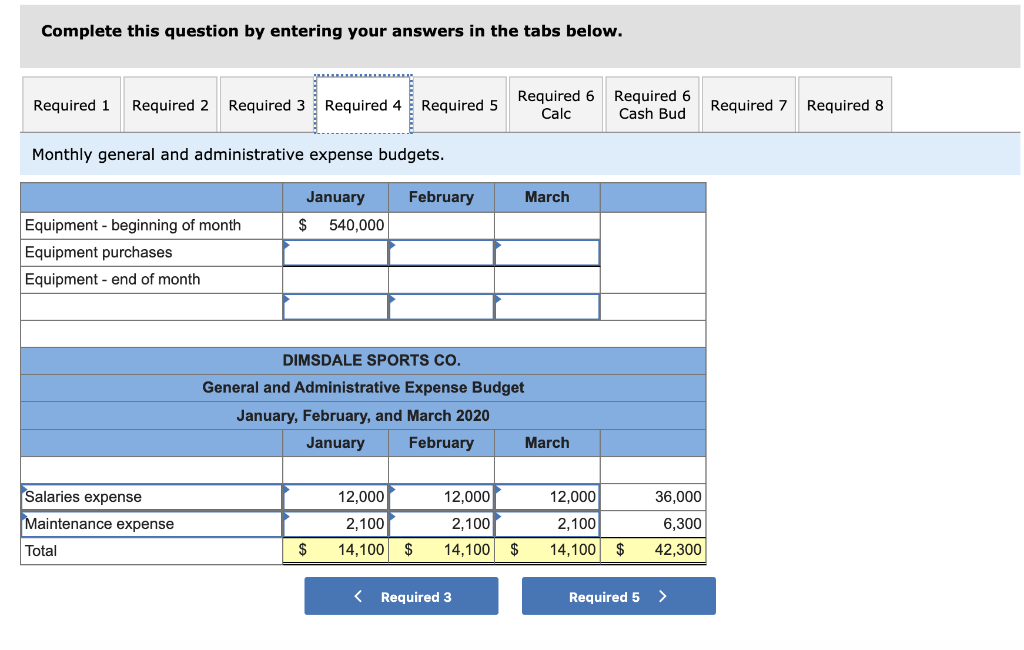
Task: Select the Required 8 tab
Action: click(x=845, y=105)
